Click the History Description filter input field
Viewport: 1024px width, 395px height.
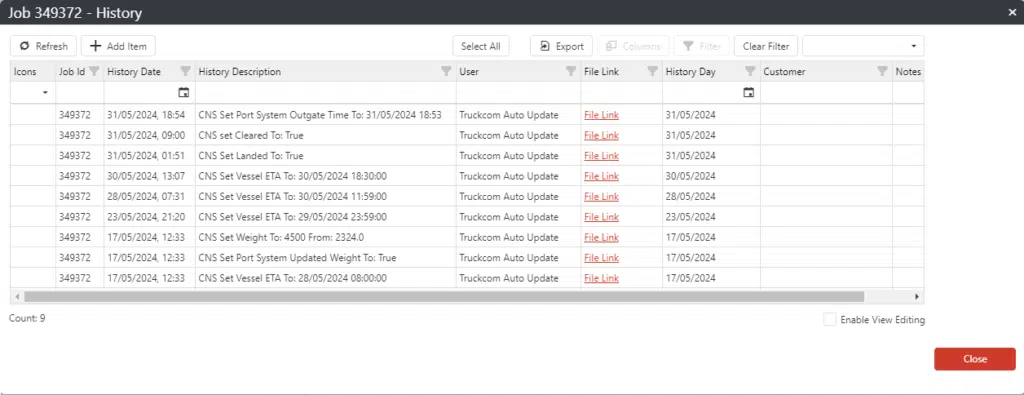[325, 93]
